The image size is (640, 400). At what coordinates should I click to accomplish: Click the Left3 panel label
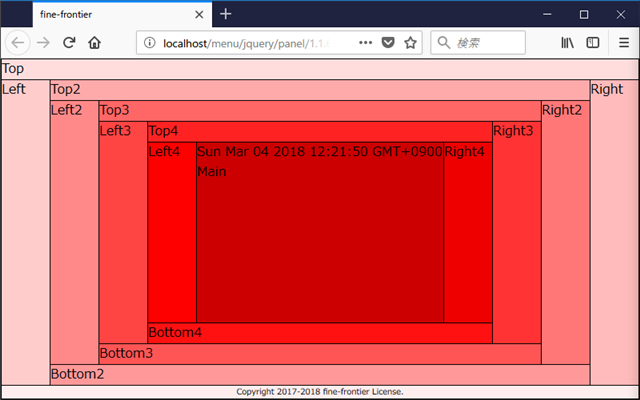tap(116, 131)
